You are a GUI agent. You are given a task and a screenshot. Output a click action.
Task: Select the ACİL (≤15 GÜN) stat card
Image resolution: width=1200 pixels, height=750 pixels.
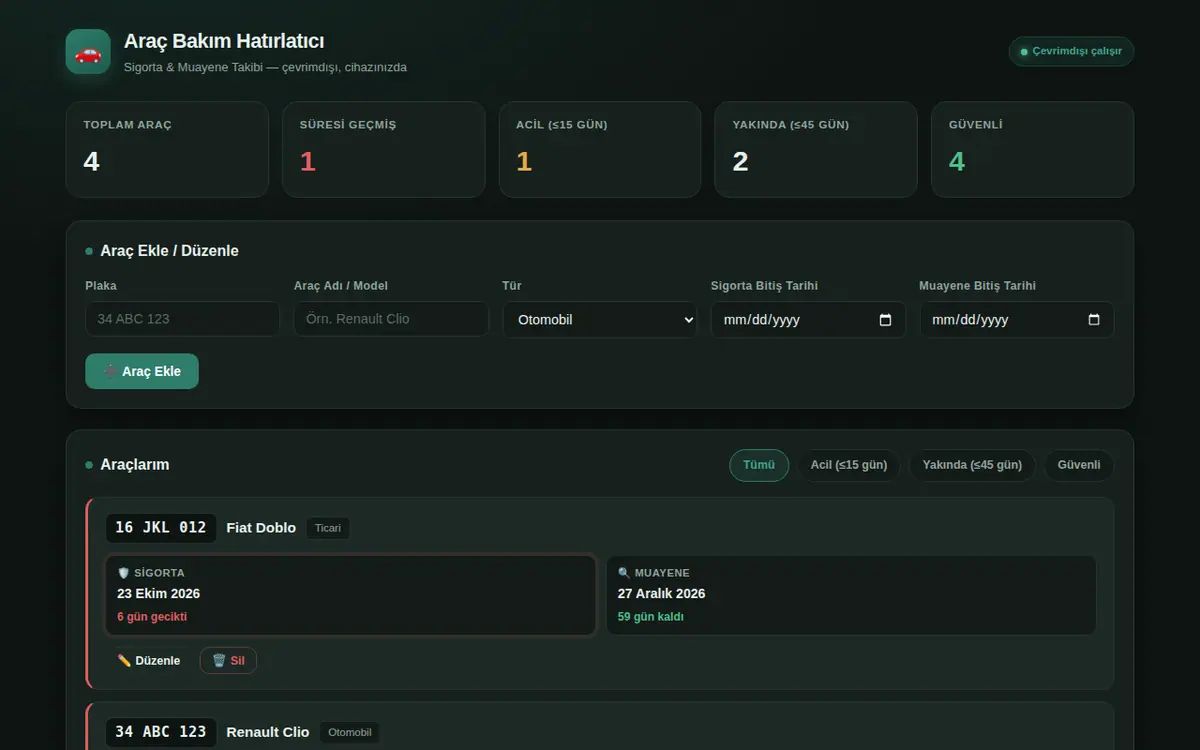pos(600,149)
